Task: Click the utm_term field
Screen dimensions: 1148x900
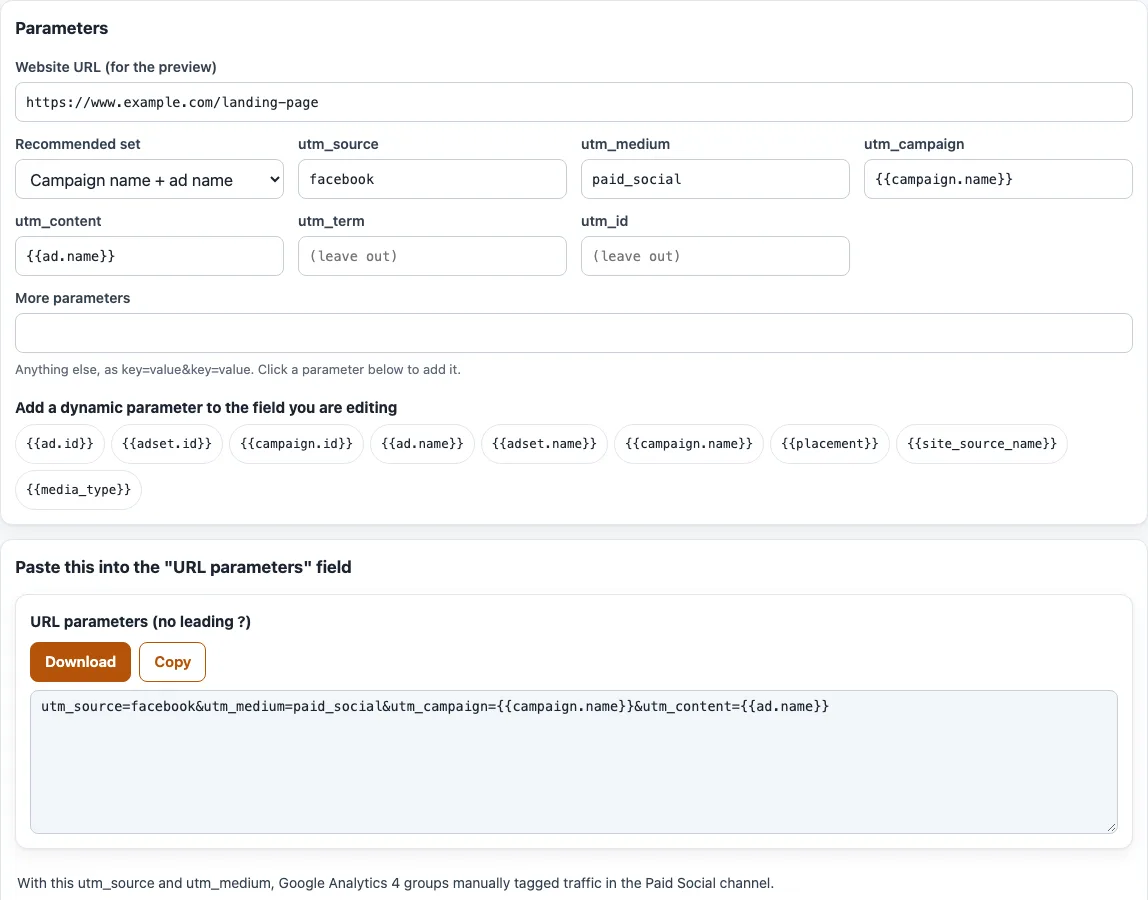Action: click(432, 256)
